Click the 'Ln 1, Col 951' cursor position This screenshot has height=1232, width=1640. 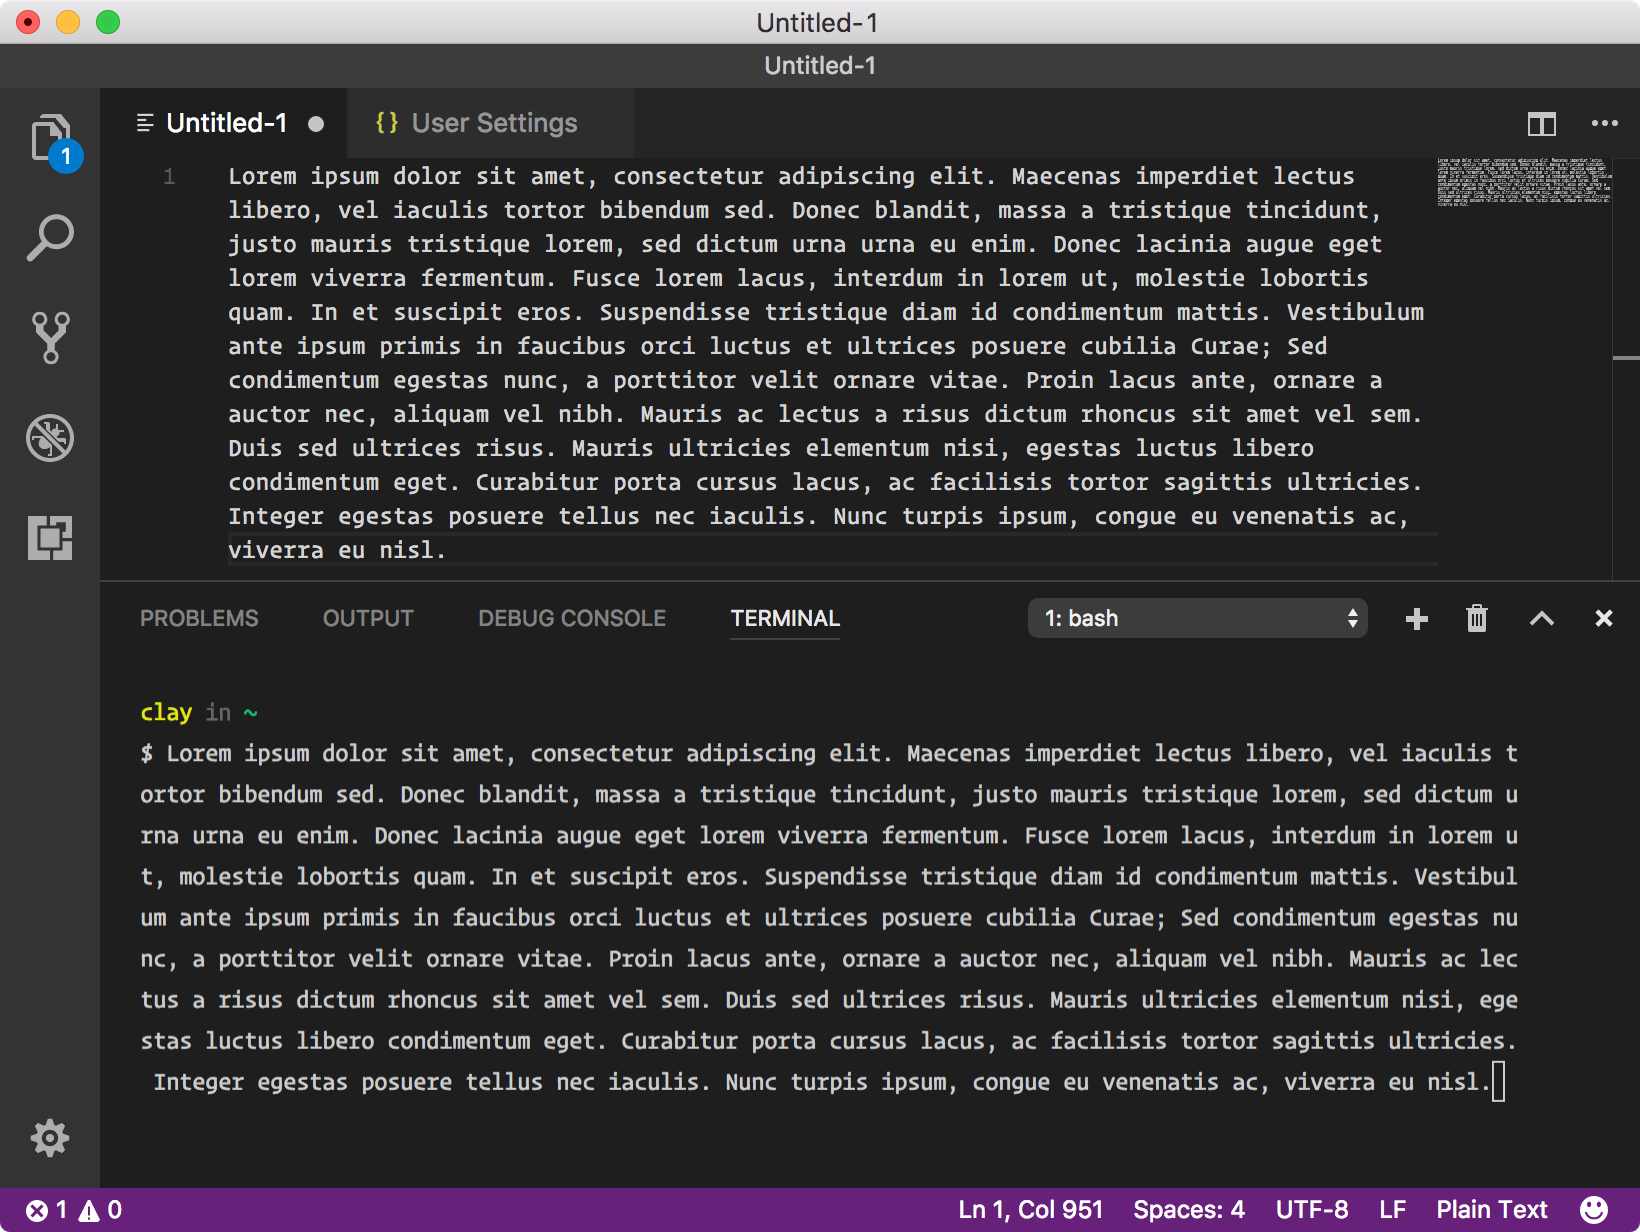(x=1030, y=1210)
